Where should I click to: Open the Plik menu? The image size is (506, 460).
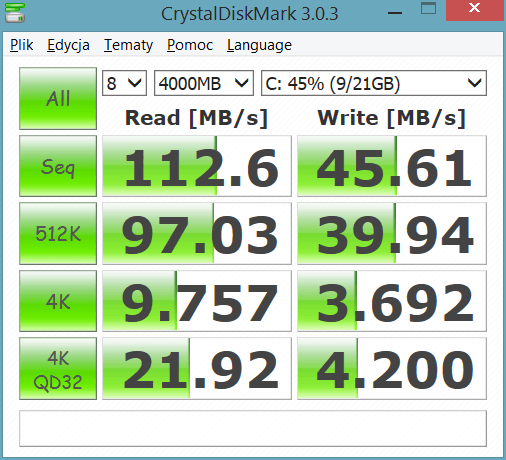click(x=22, y=45)
